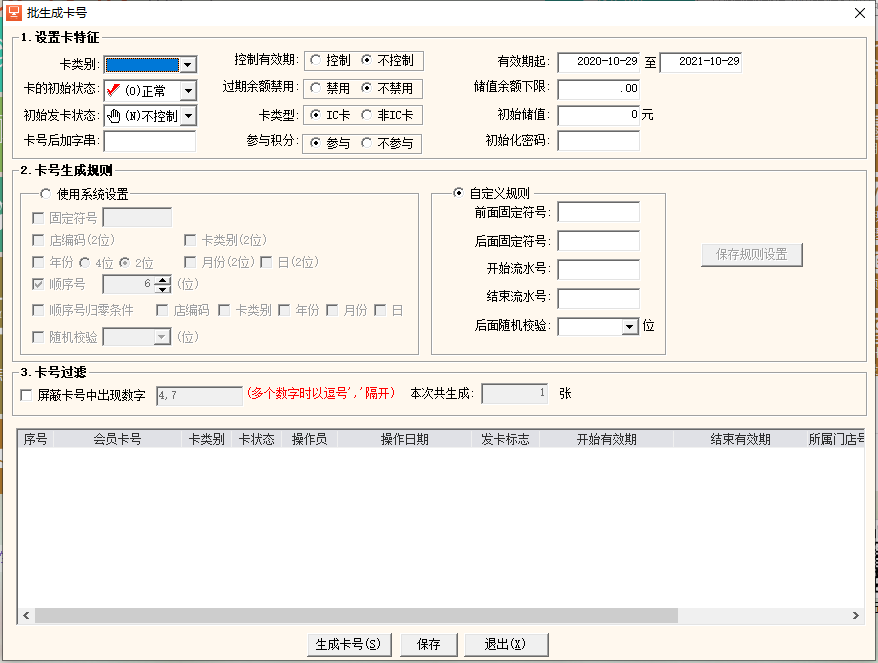Toggle the 店编码(2位) checkbox
Image resolution: width=878 pixels, height=663 pixels.
[38, 240]
